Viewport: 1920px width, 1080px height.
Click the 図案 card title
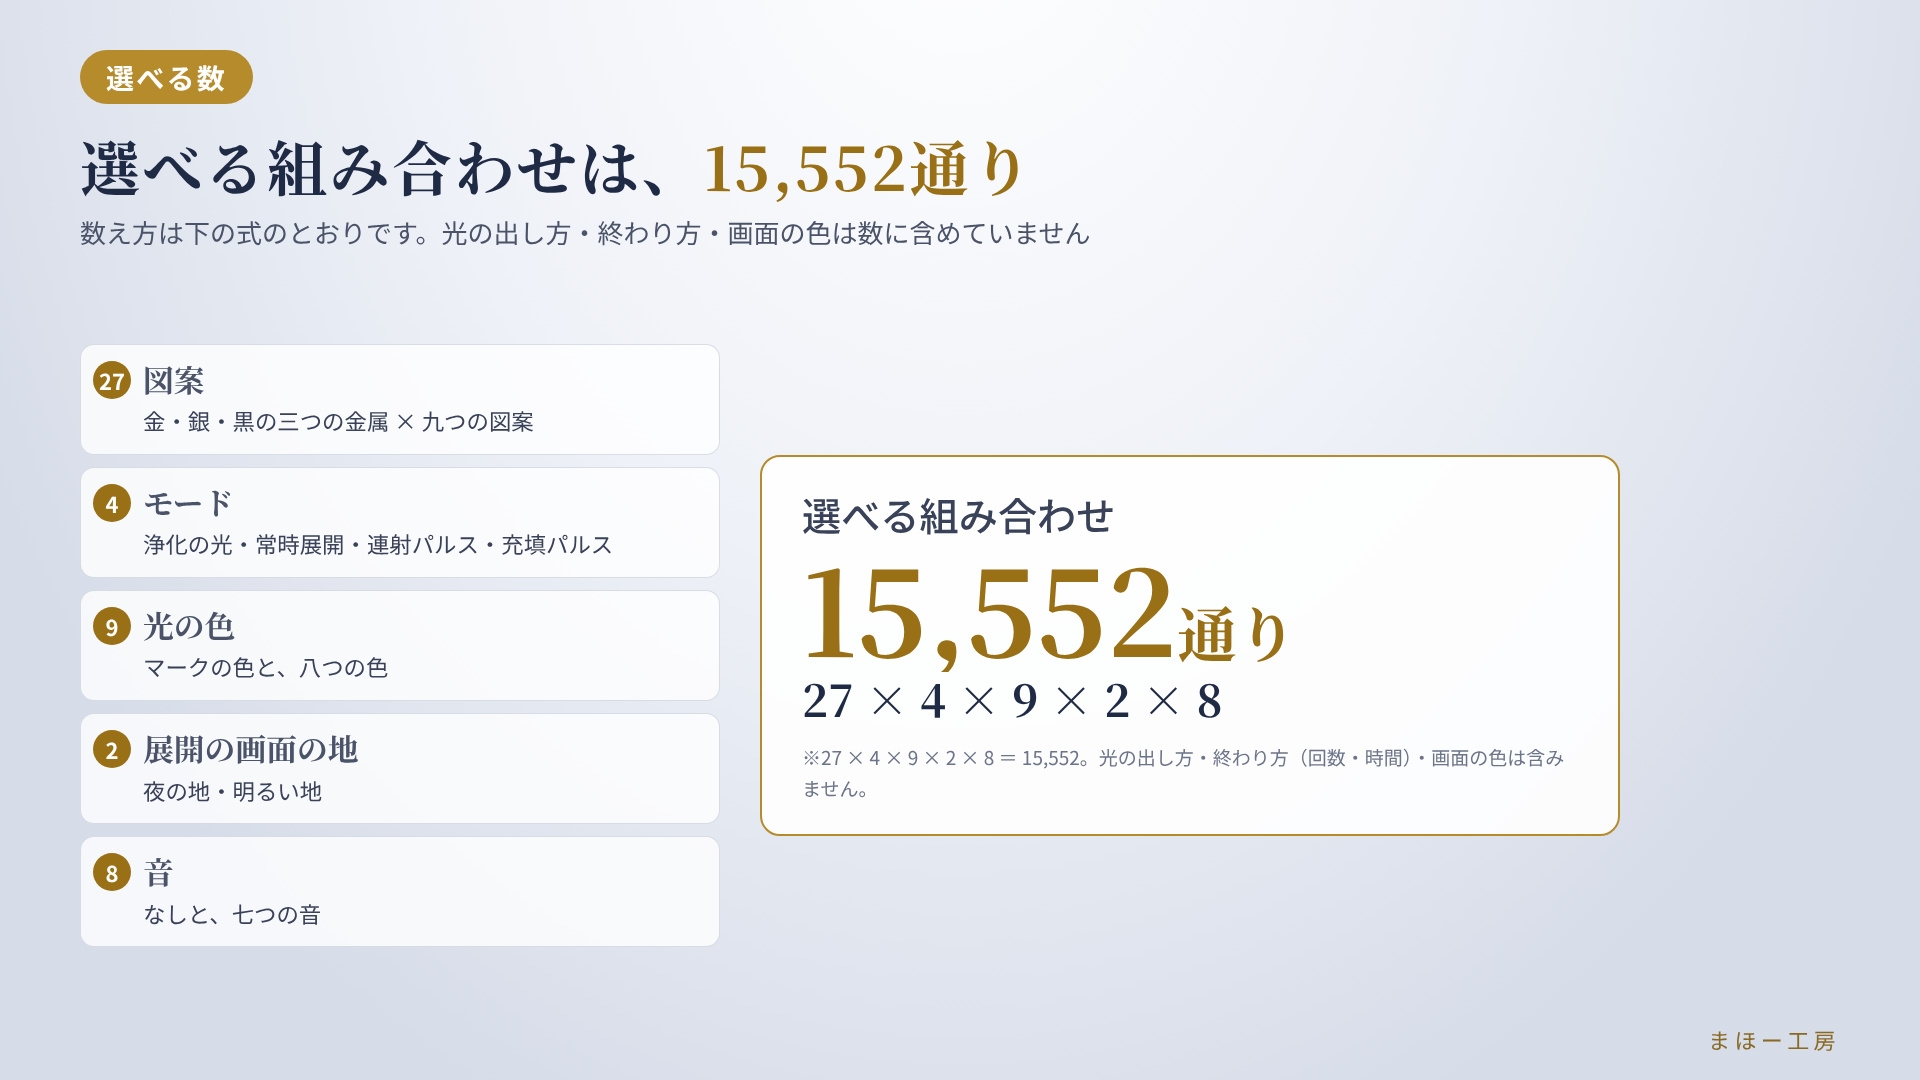tap(174, 381)
